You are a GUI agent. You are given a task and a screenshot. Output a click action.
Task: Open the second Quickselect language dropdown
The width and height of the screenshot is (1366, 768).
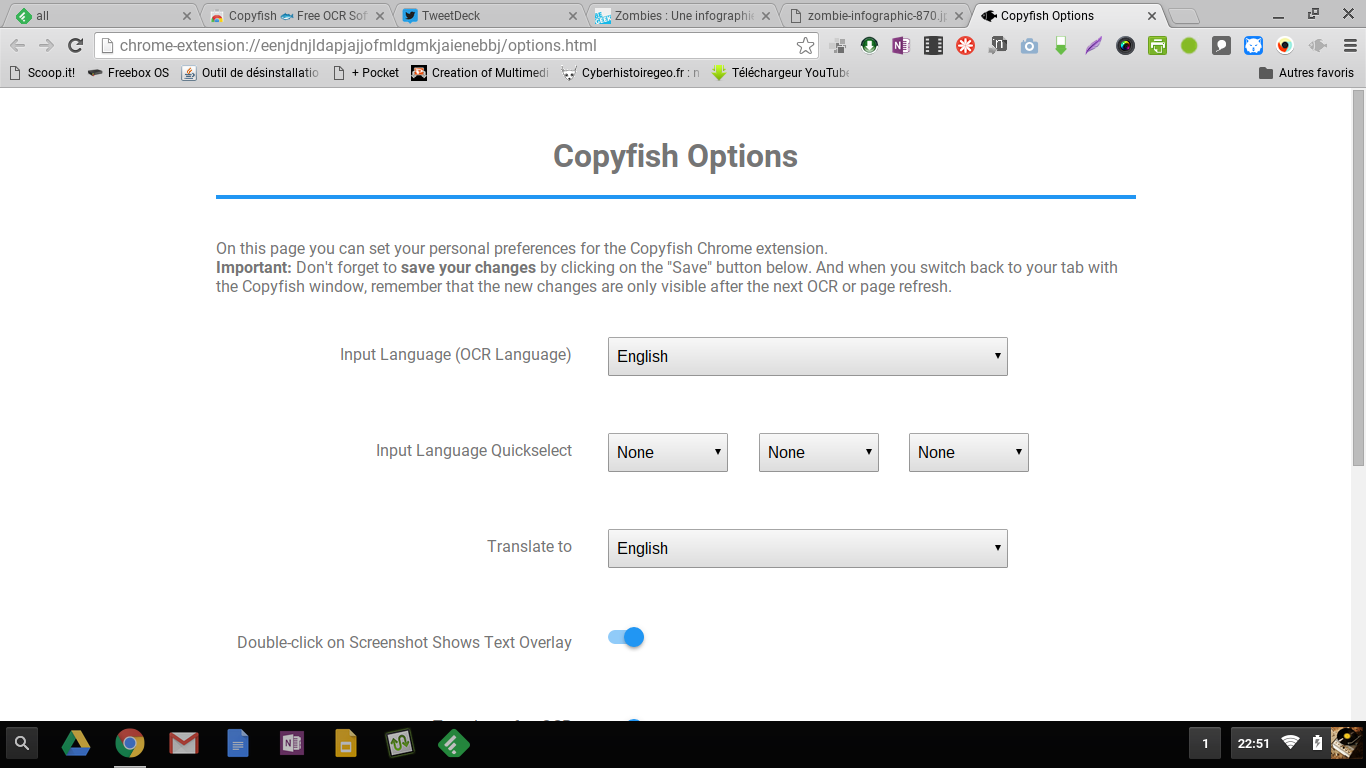tap(818, 452)
